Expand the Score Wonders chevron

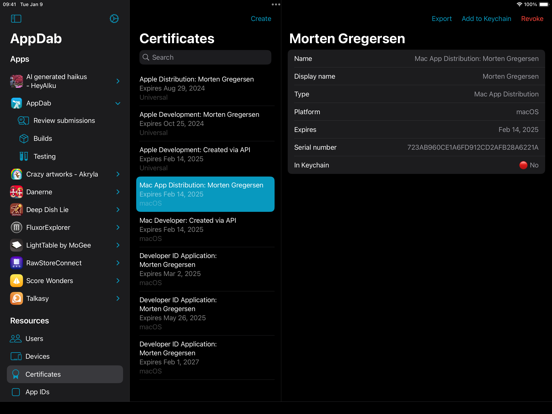point(118,281)
